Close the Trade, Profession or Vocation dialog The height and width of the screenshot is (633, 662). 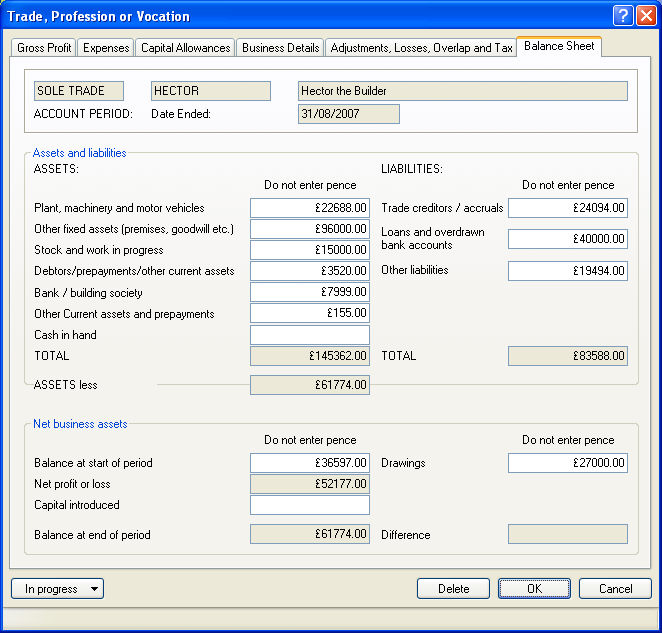coord(645,16)
